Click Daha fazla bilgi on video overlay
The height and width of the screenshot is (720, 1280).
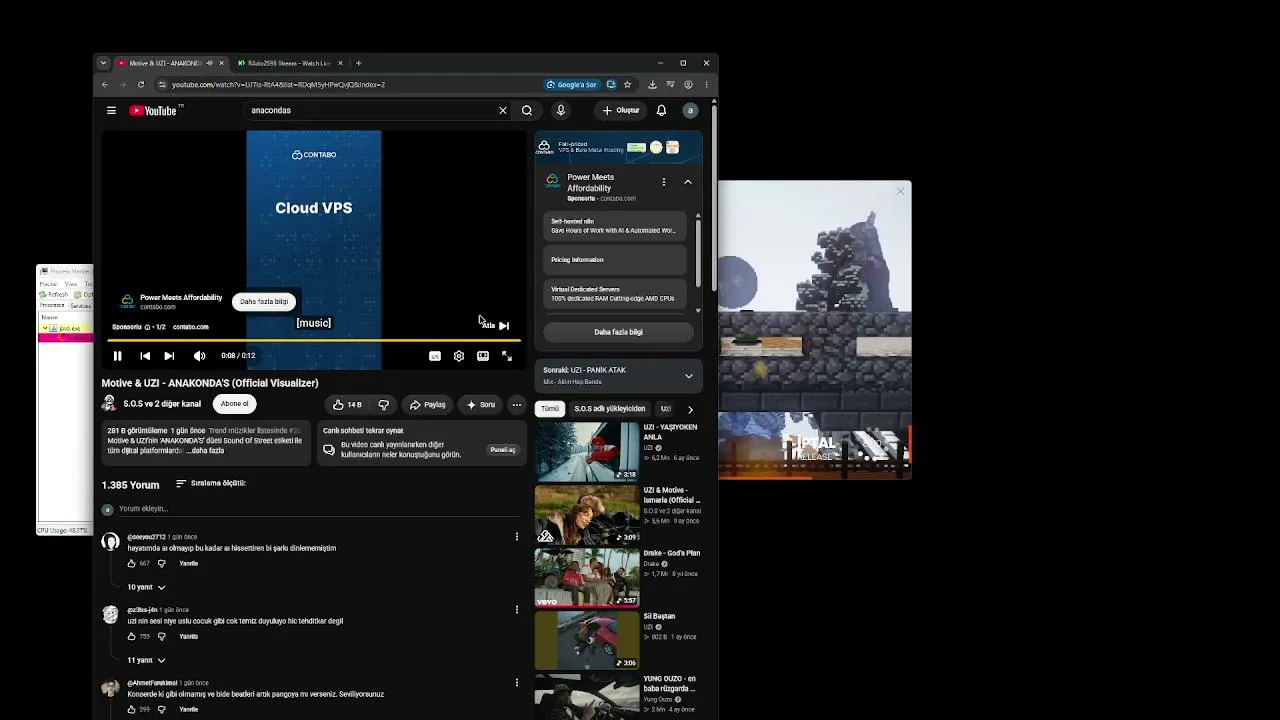[264, 302]
